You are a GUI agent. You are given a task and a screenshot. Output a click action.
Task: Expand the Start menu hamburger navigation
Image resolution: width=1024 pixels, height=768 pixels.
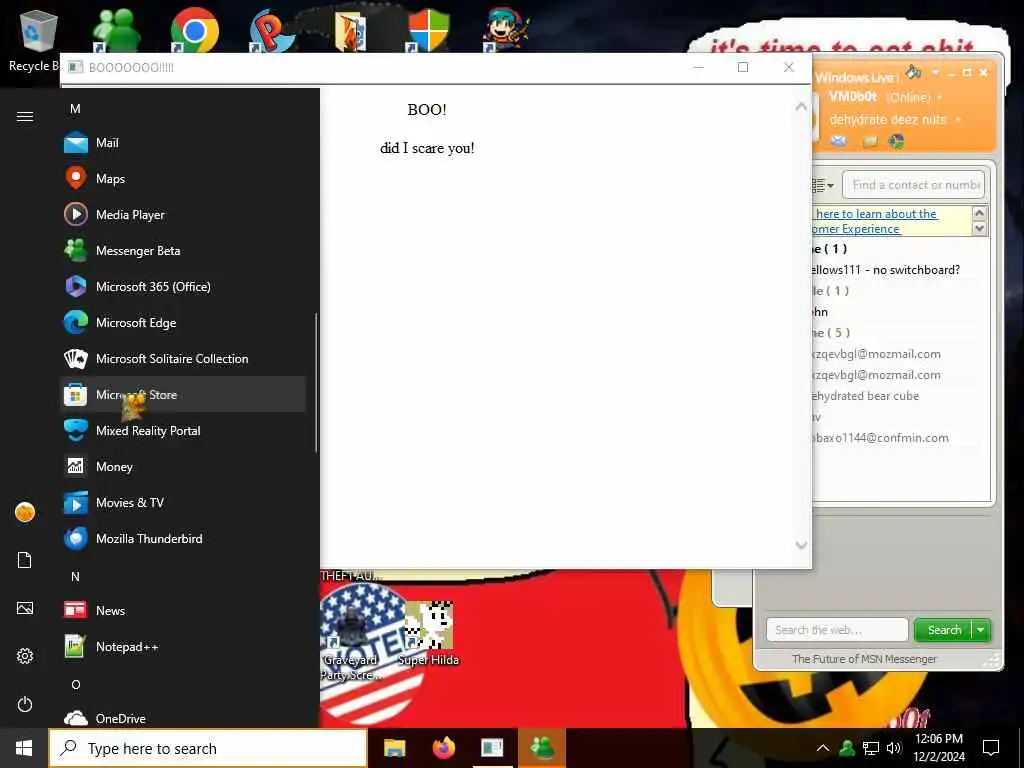coord(25,116)
